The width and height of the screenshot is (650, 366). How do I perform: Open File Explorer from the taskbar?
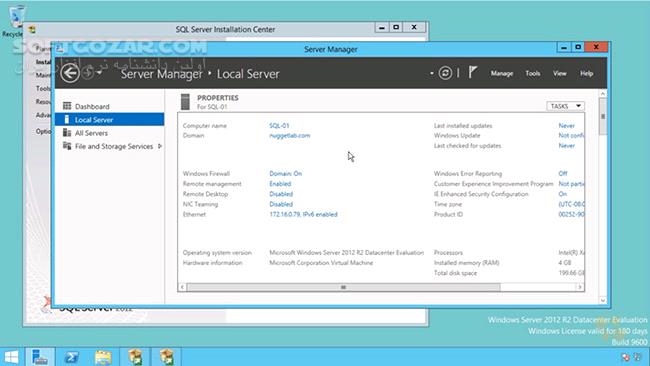[x=103, y=357]
